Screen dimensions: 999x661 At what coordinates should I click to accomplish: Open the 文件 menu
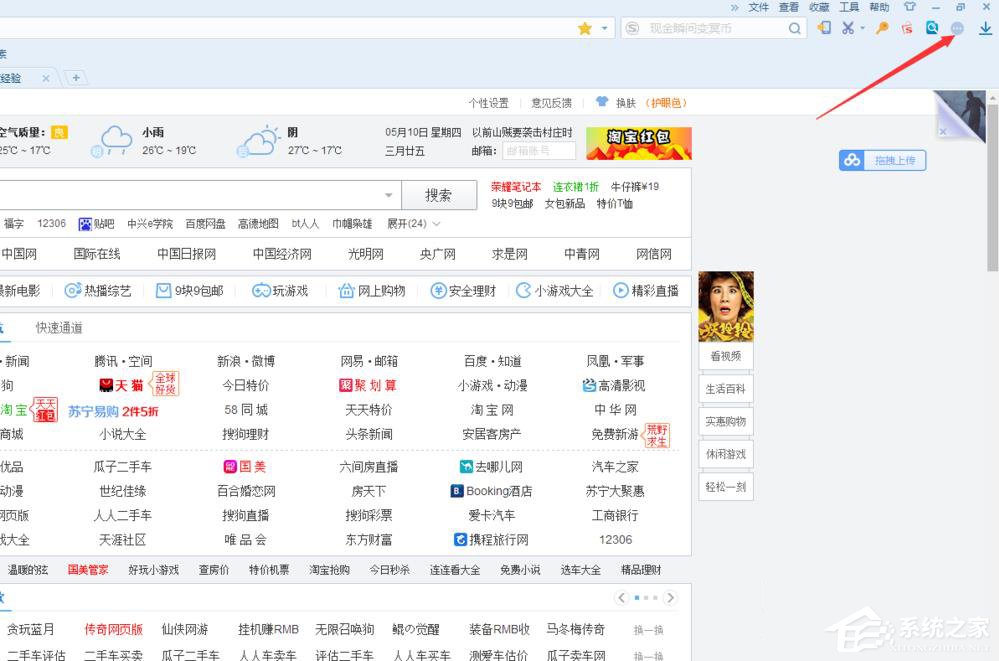tap(758, 7)
